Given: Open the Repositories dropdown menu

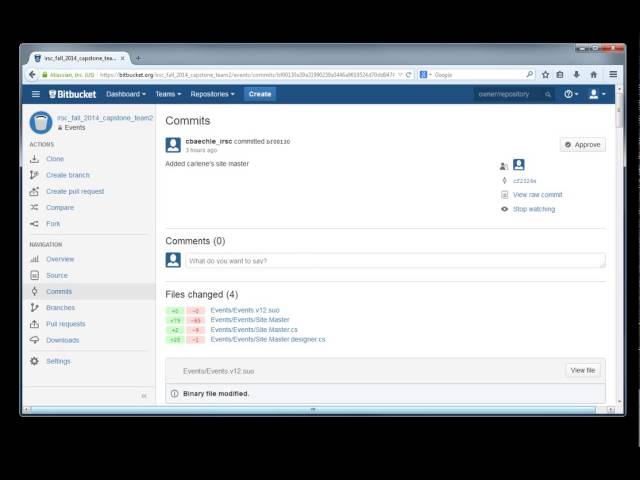Looking at the screenshot, I should [212, 94].
